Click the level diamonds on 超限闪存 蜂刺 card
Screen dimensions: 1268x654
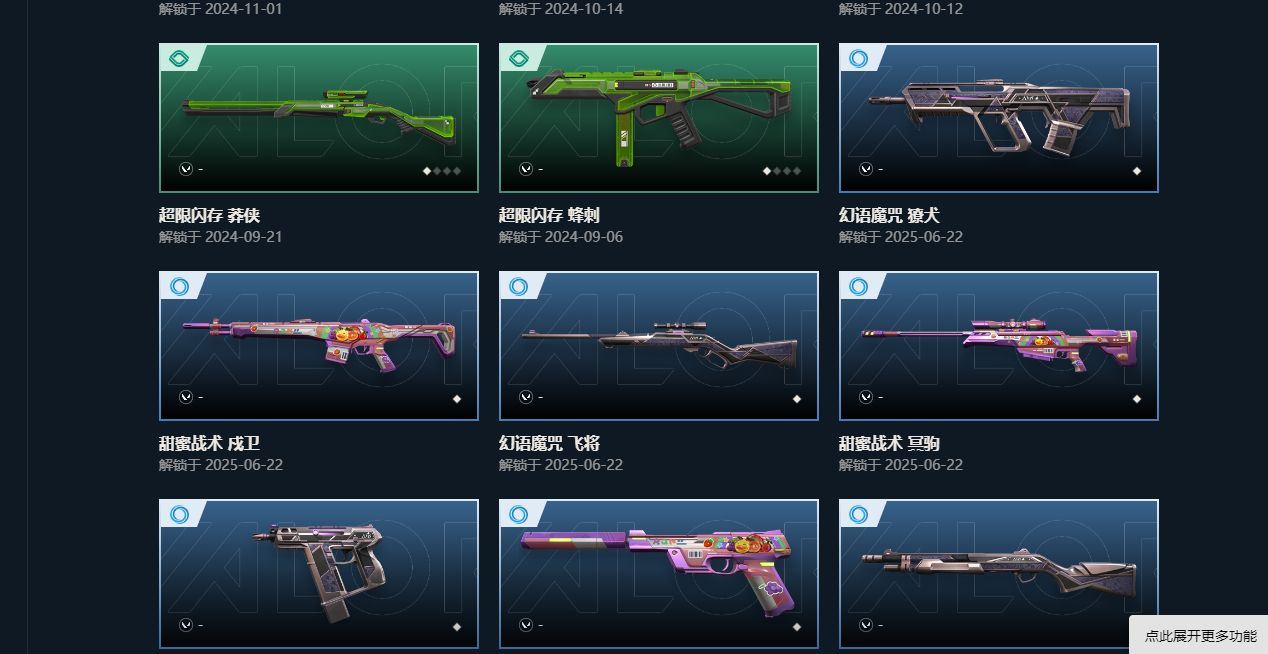click(x=782, y=171)
